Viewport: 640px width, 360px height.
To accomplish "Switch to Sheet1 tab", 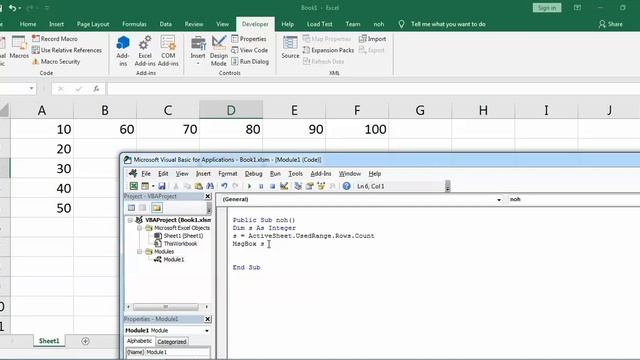I will coord(49,341).
